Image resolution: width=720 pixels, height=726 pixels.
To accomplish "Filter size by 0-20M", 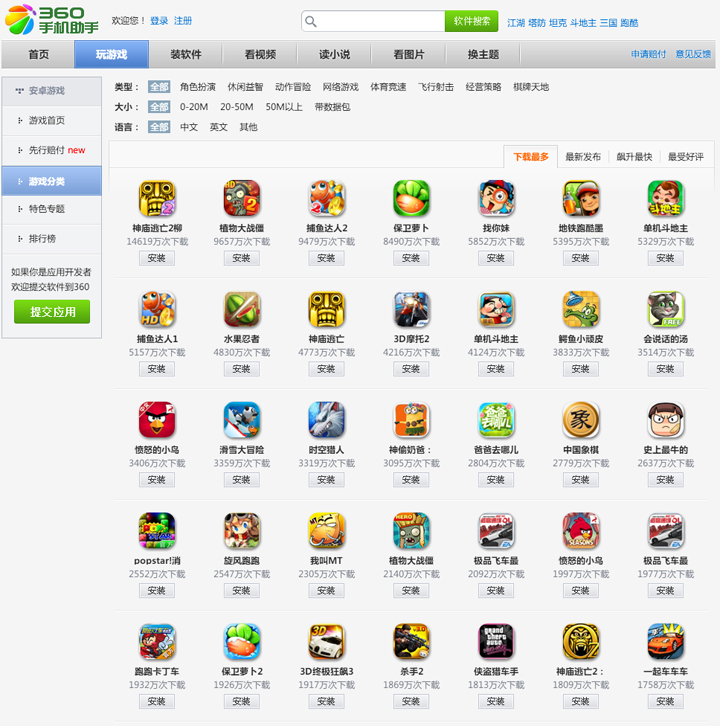I will point(194,107).
